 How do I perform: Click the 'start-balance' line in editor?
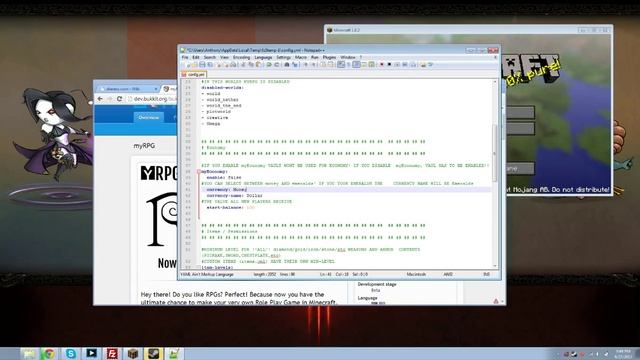(230, 207)
